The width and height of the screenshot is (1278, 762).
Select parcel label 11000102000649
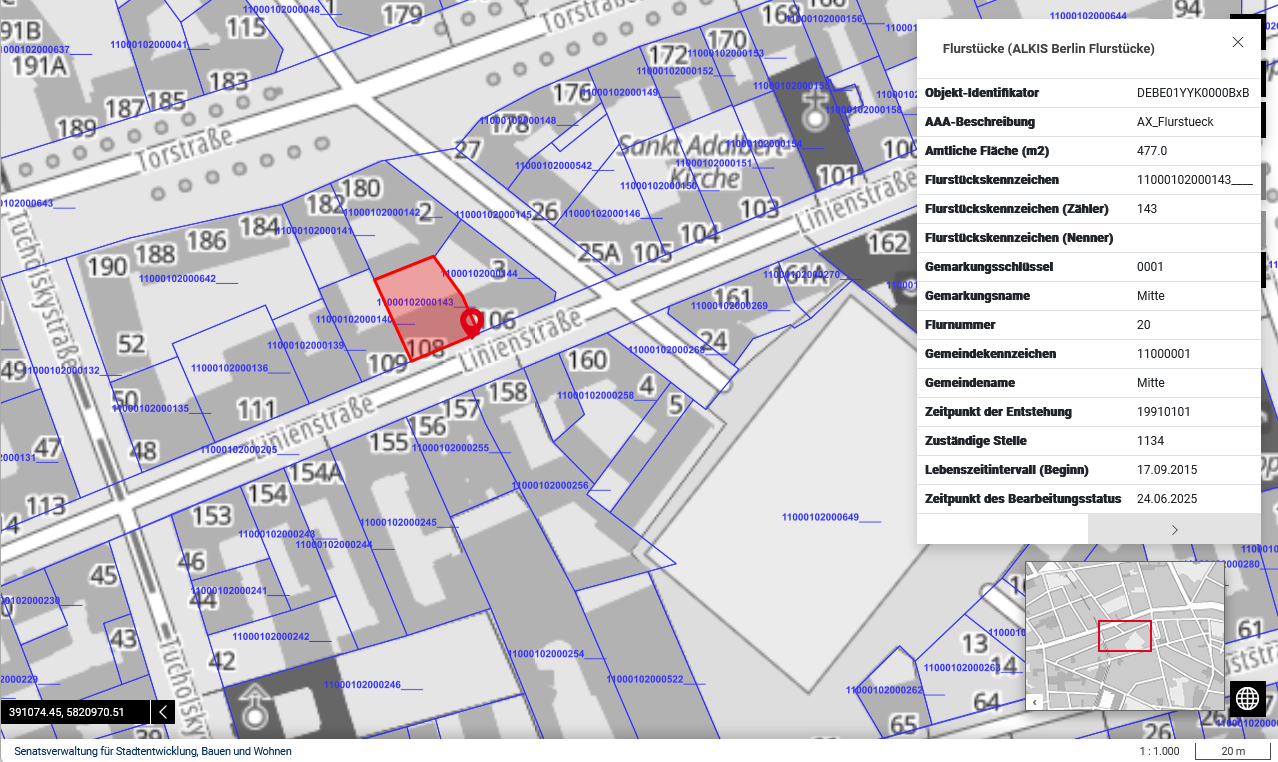pos(821,517)
